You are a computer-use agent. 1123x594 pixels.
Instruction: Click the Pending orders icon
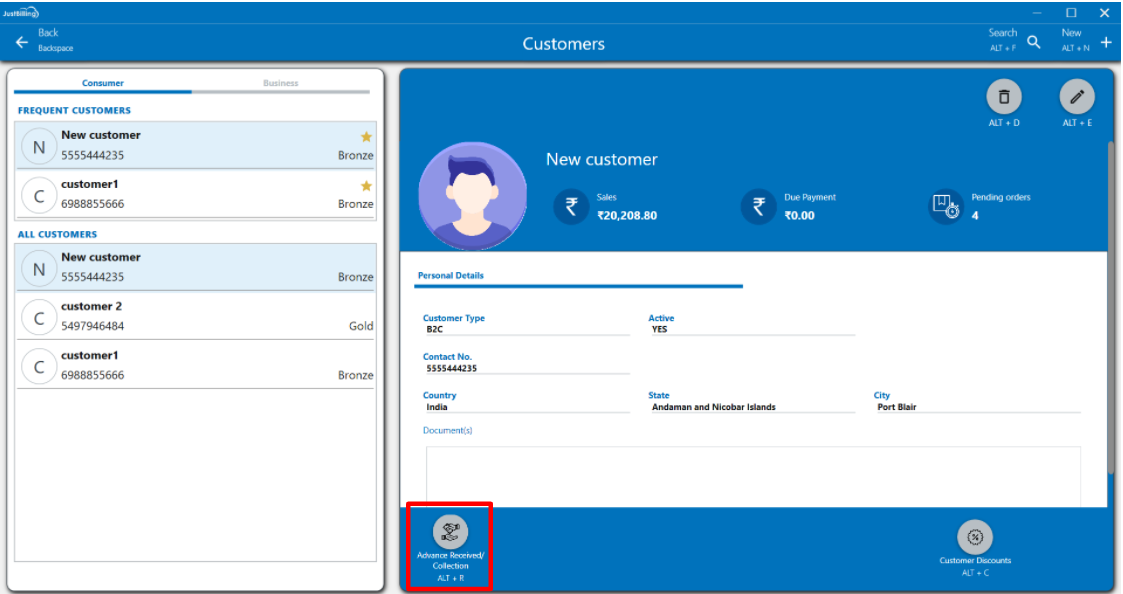945,207
